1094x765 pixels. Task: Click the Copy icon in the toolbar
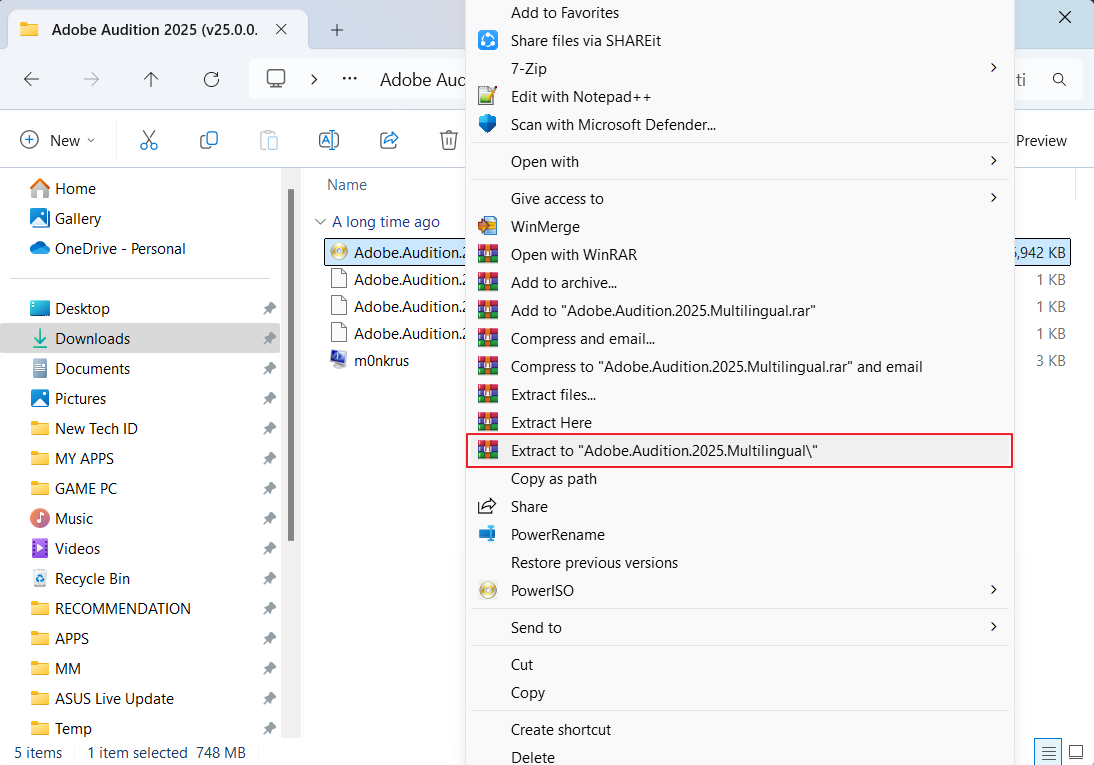(208, 140)
